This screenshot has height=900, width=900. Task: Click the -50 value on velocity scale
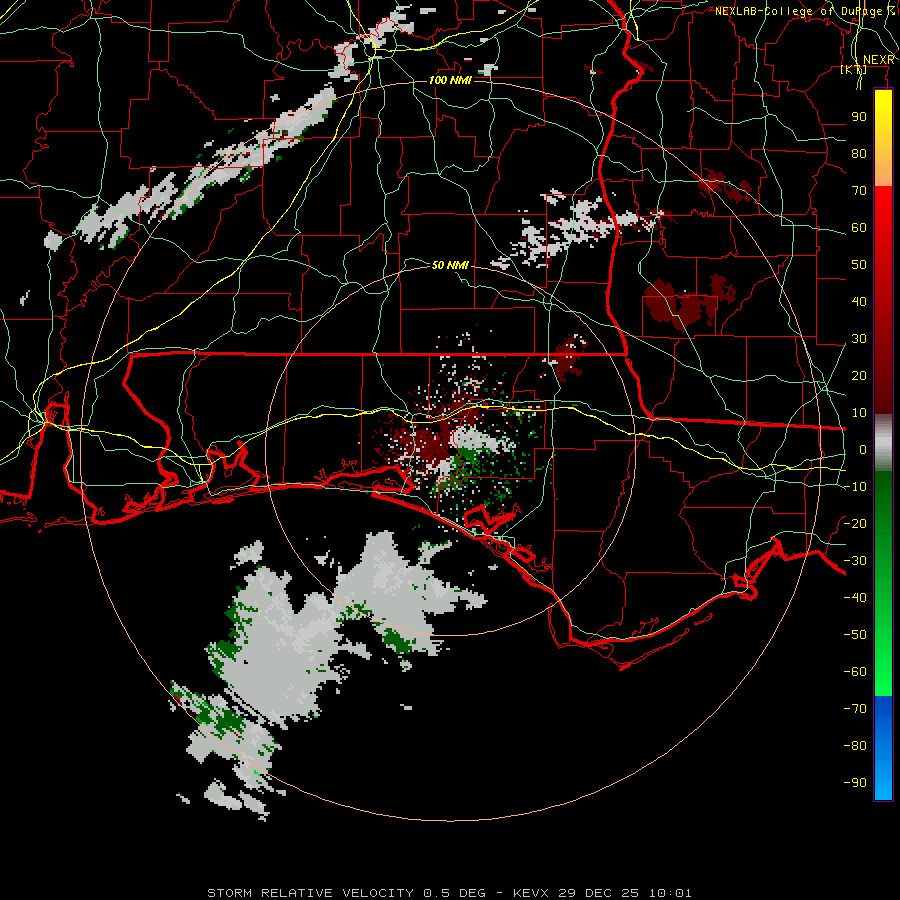click(855, 634)
